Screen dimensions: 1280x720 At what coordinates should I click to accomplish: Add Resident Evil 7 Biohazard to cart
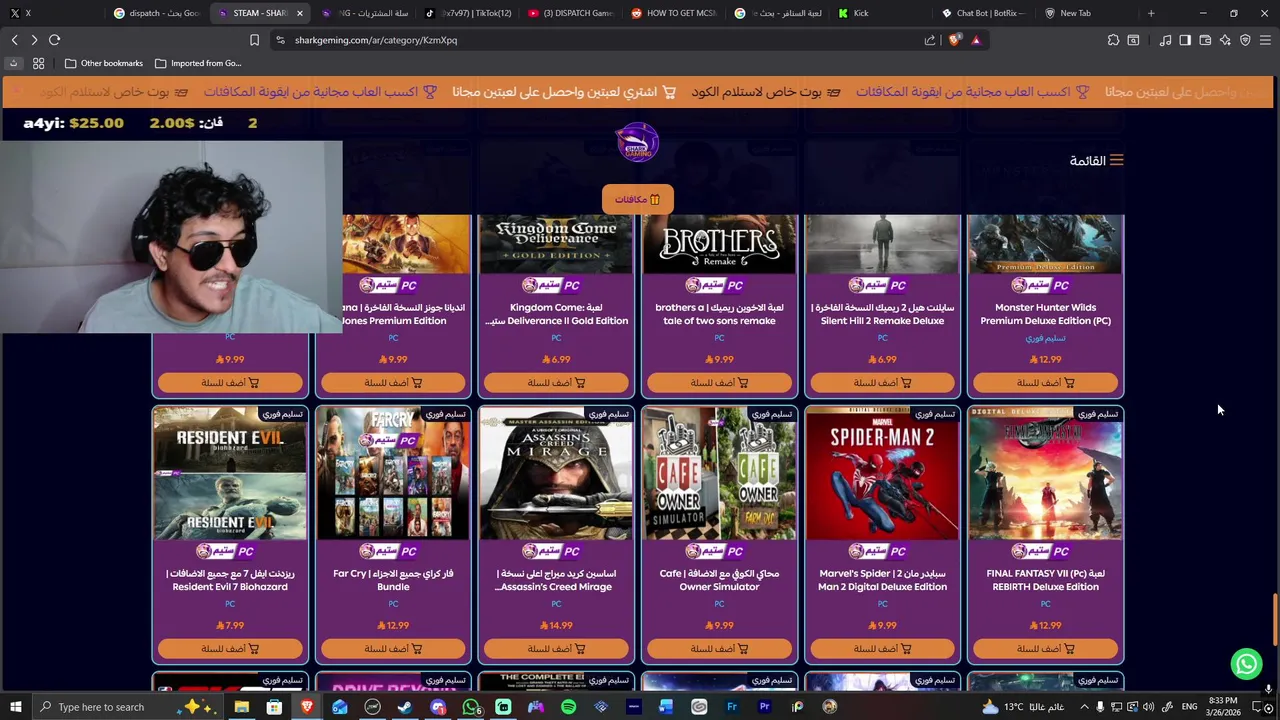[230, 648]
